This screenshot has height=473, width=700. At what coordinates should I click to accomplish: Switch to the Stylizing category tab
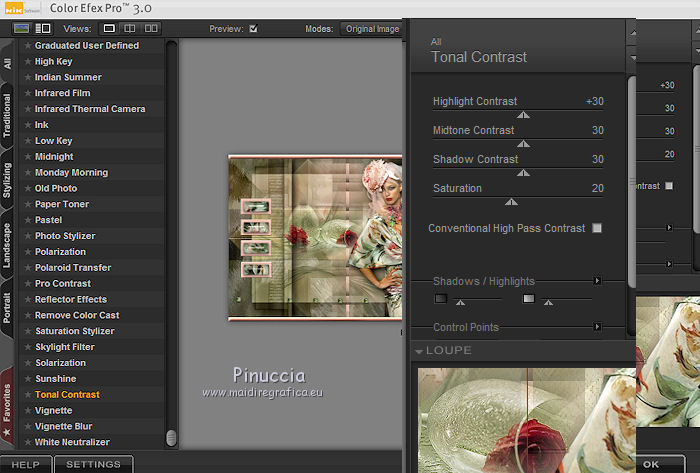[7, 180]
